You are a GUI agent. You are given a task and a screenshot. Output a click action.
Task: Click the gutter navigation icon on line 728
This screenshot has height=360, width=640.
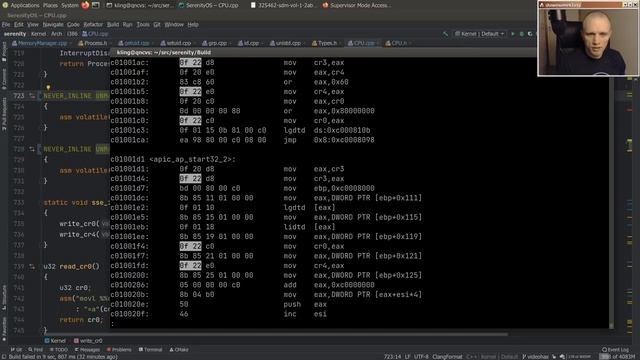32,149
